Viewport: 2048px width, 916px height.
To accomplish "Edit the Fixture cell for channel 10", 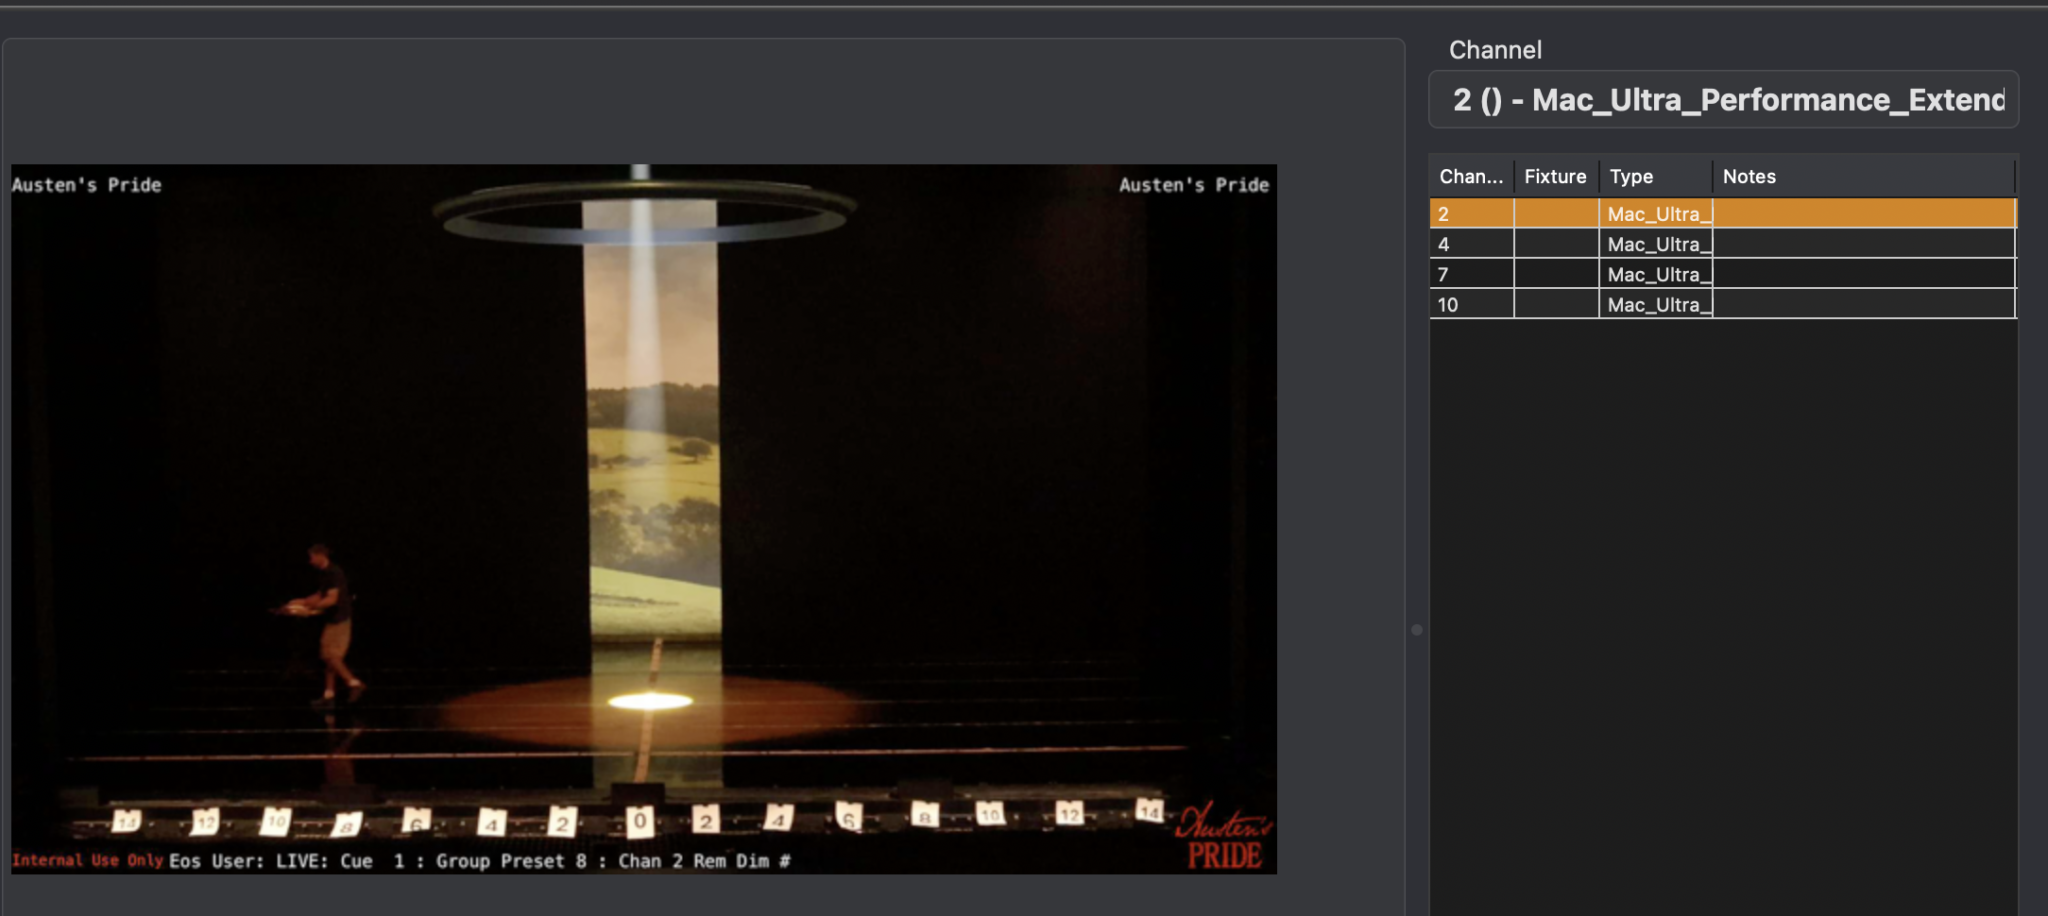I will [x=1554, y=303].
